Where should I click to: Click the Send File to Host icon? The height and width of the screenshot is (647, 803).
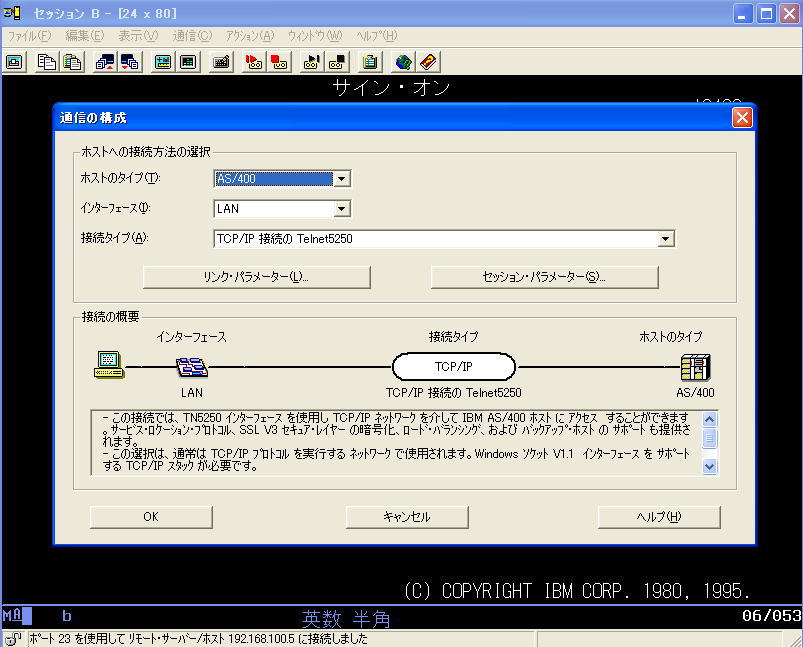[105, 62]
